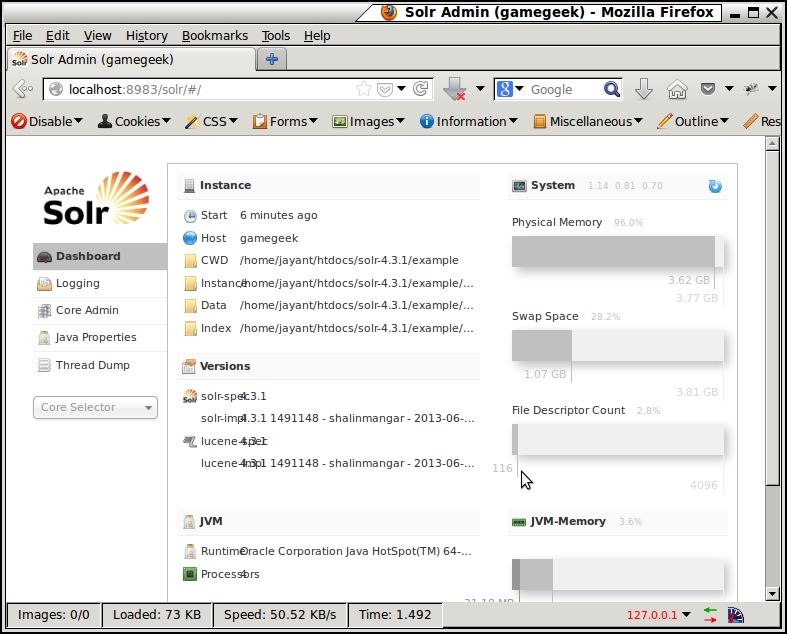Open the Miscellaneous toolbar dropdown
This screenshot has height=634, width=787.
(588, 121)
